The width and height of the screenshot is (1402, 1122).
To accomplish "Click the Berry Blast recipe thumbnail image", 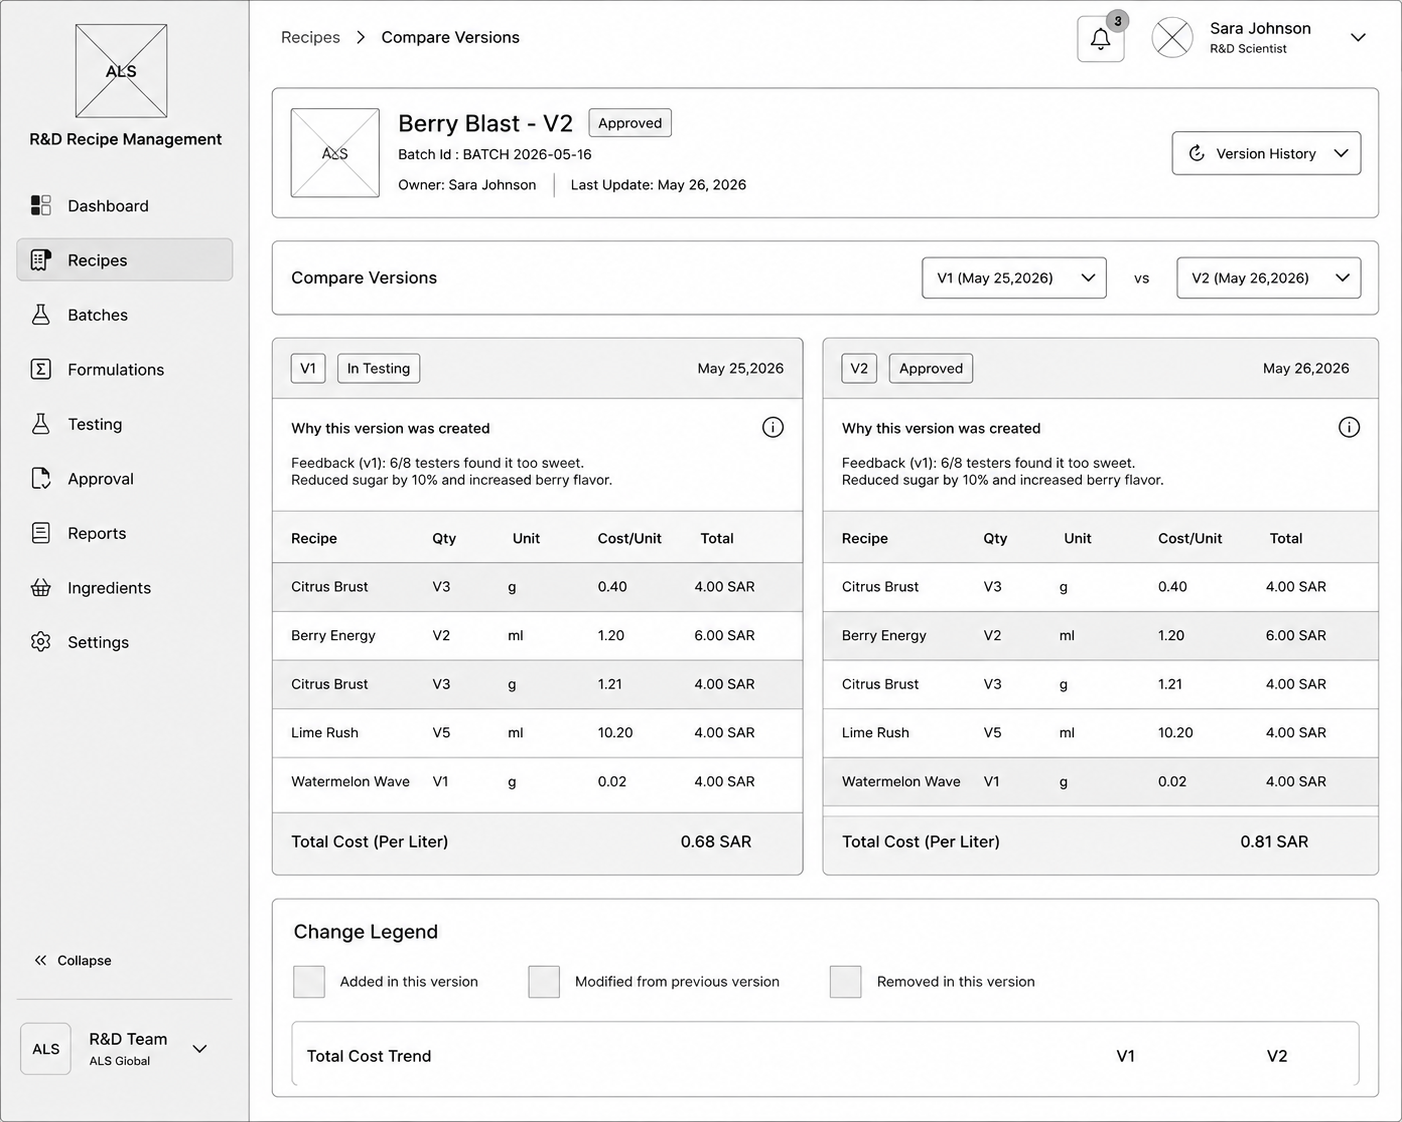I will 335,153.
